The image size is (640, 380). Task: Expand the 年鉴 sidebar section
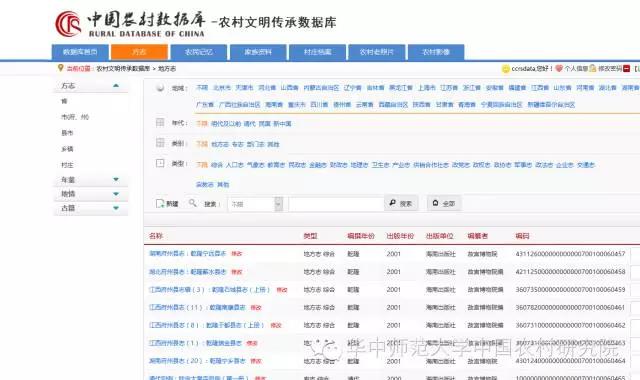pyautogui.click(x=116, y=180)
